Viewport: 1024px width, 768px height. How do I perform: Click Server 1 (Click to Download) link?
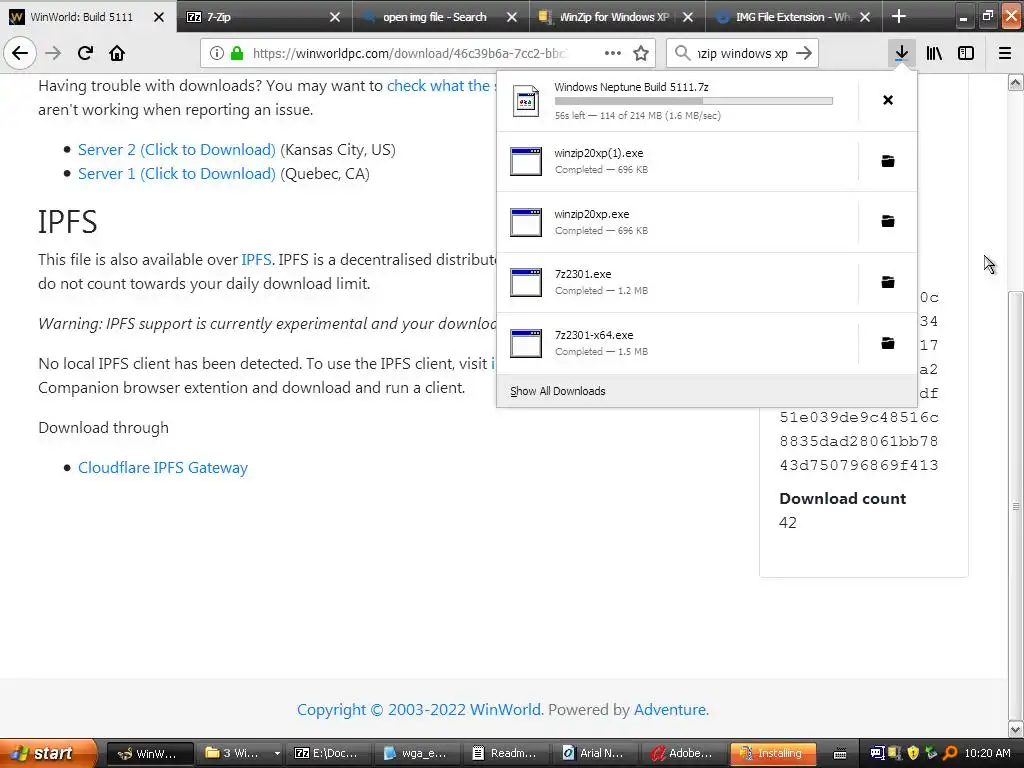click(177, 174)
